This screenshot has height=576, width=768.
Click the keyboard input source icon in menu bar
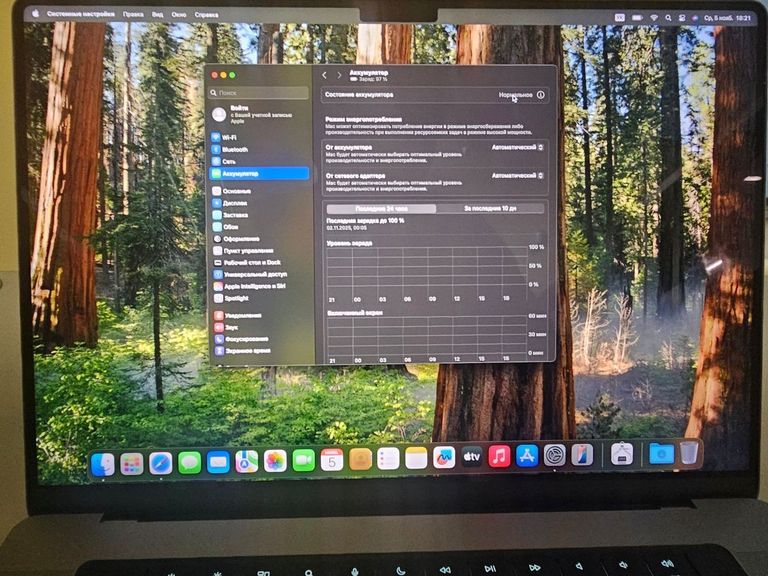[620, 18]
